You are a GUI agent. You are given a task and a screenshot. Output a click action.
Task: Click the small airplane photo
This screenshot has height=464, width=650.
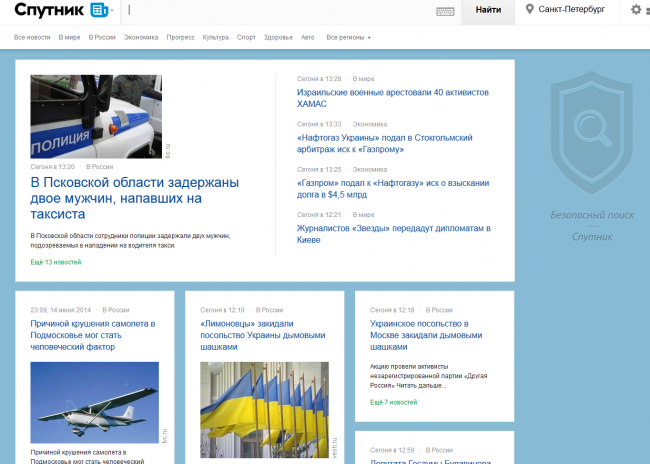(x=95, y=402)
